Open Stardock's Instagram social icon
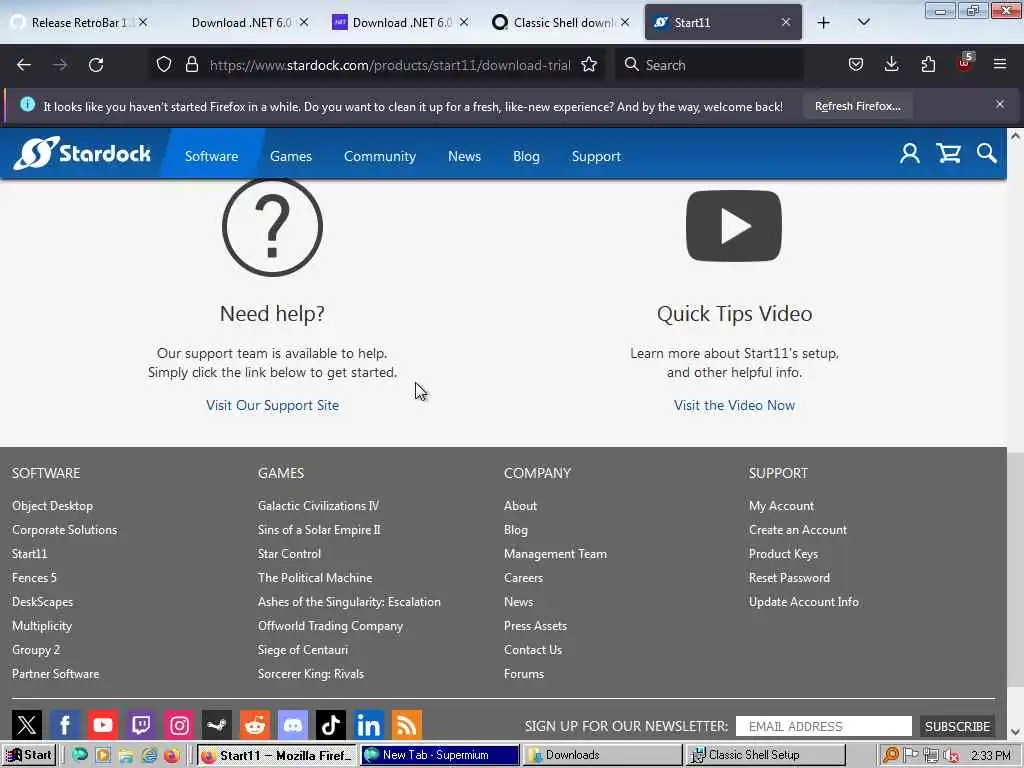This screenshot has width=1024, height=768. click(x=179, y=725)
